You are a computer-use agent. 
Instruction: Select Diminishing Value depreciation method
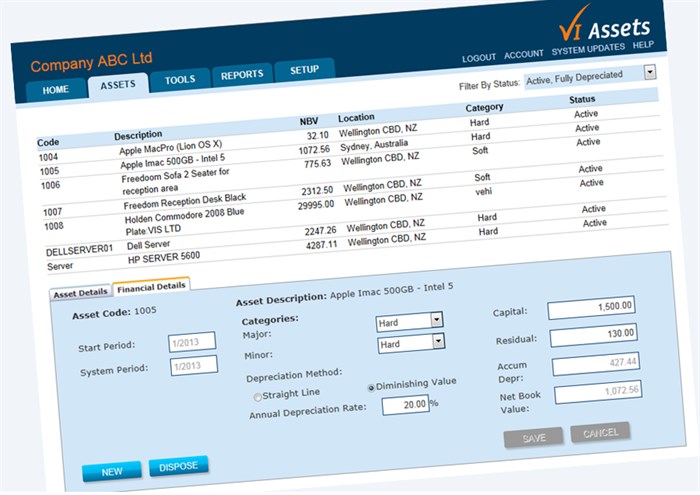pos(371,388)
